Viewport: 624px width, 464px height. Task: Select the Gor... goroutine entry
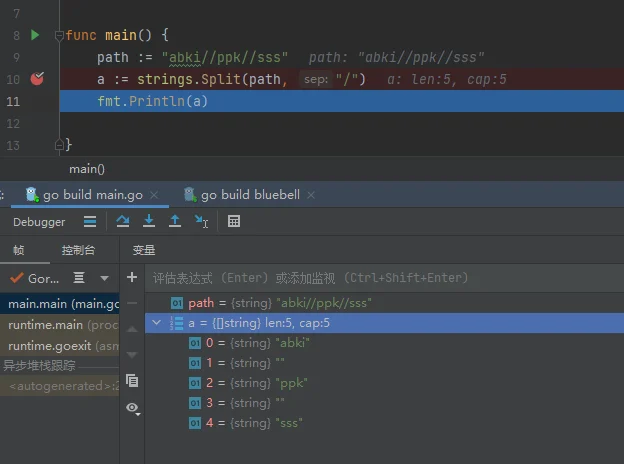[35, 278]
